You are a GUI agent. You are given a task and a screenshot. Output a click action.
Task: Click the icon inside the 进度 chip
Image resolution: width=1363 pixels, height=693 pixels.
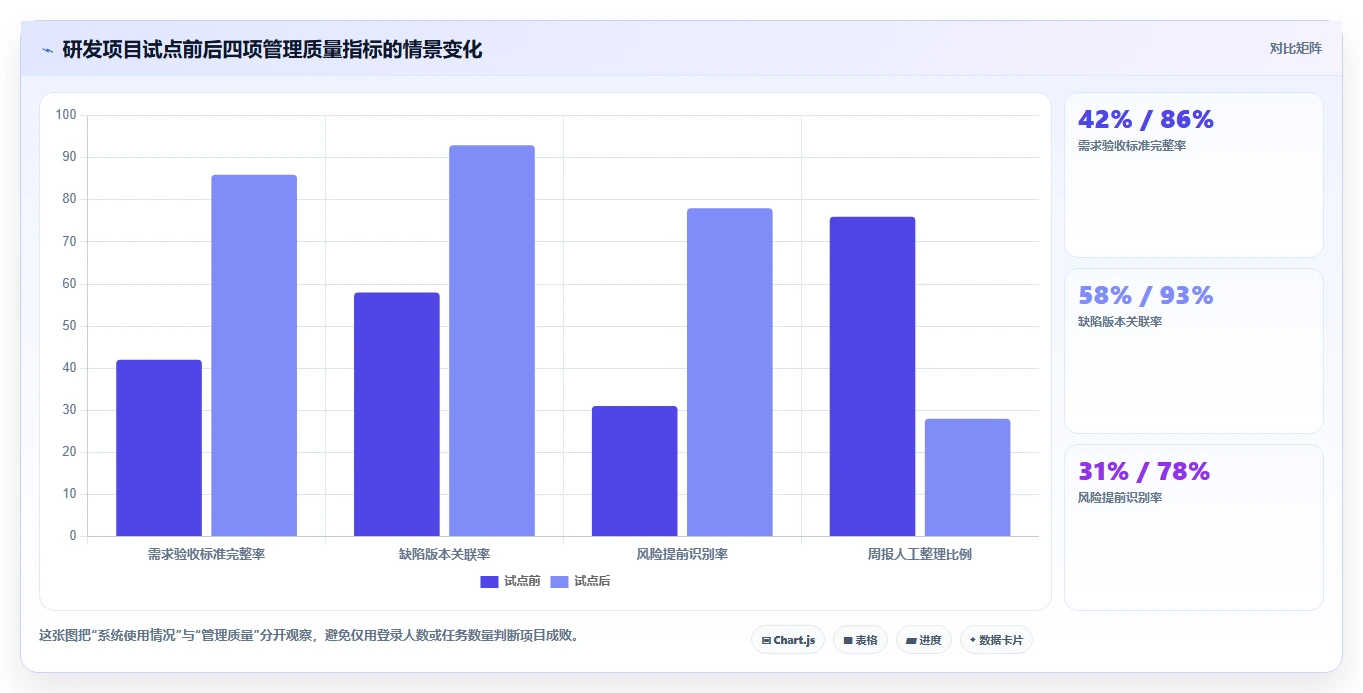911,640
